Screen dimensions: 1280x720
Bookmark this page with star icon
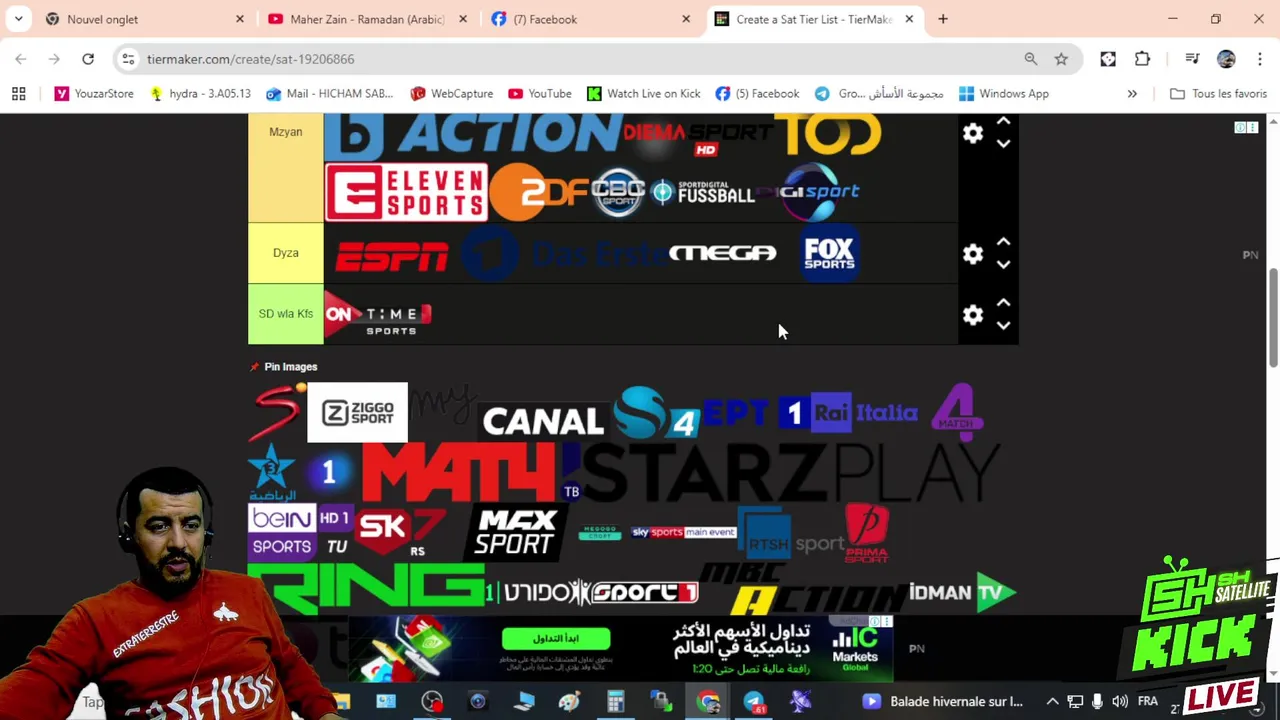(x=1061, y=59)
